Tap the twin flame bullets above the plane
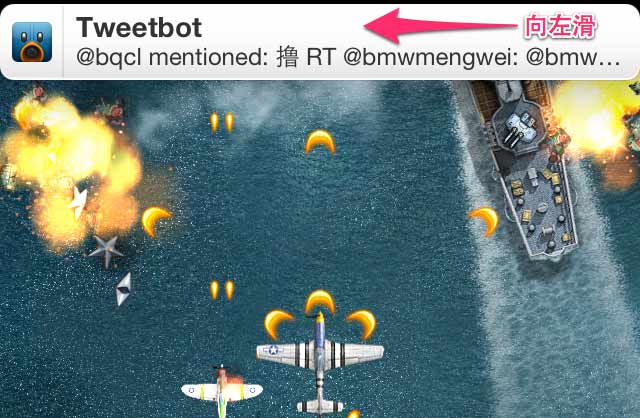Image resolution: width=640 pixels, height=418 pixels. (x=222, y=289)
